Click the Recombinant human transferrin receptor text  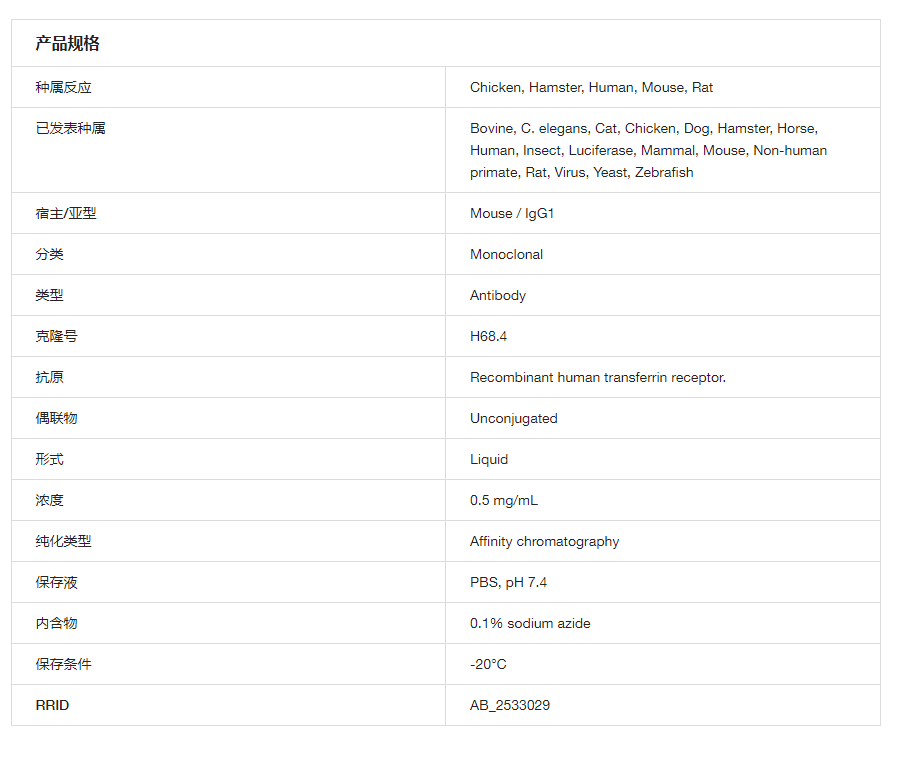click(598, 378)
